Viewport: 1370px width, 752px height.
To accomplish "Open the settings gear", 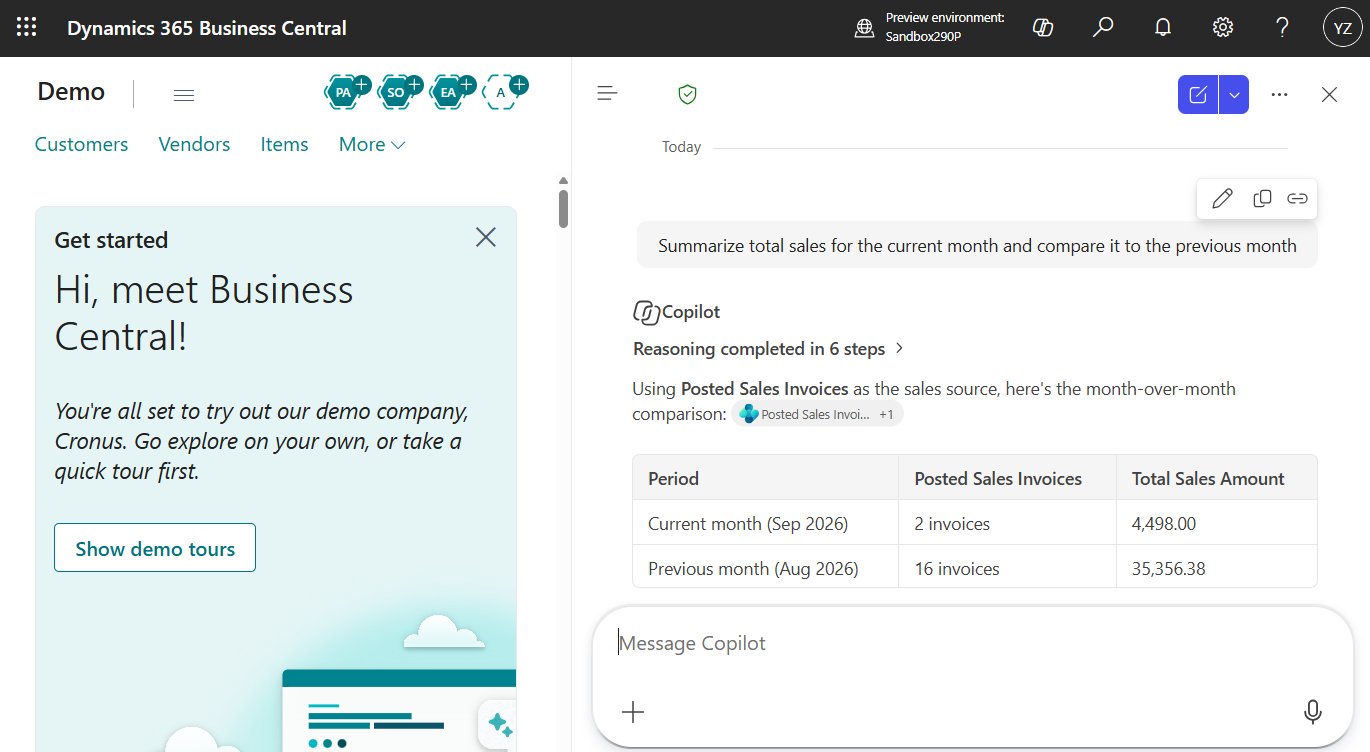I will tap(1223, 28).
